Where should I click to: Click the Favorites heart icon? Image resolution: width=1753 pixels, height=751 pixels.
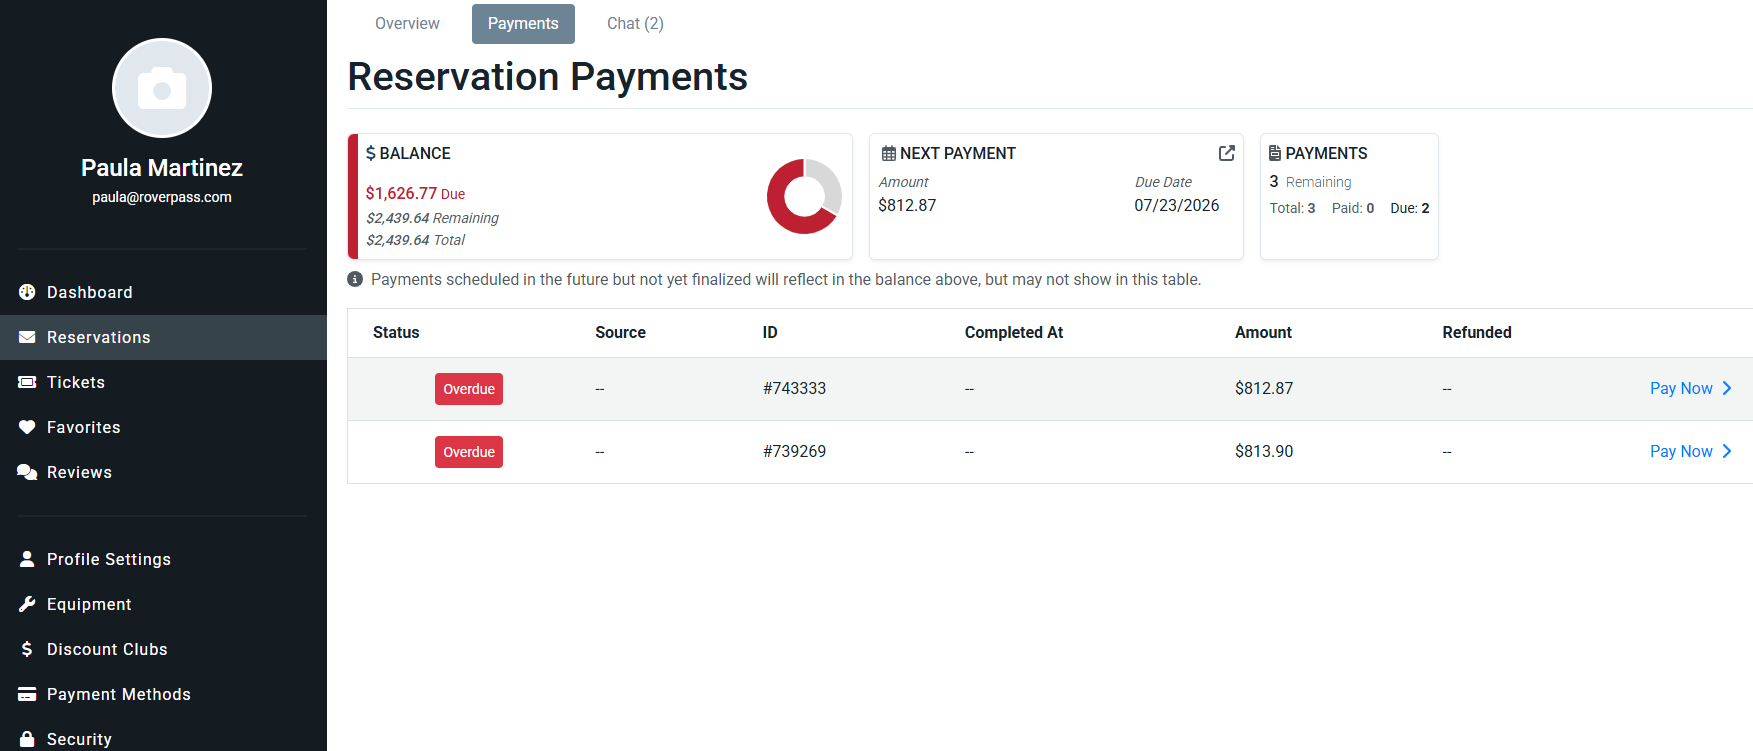pos(27,427)
